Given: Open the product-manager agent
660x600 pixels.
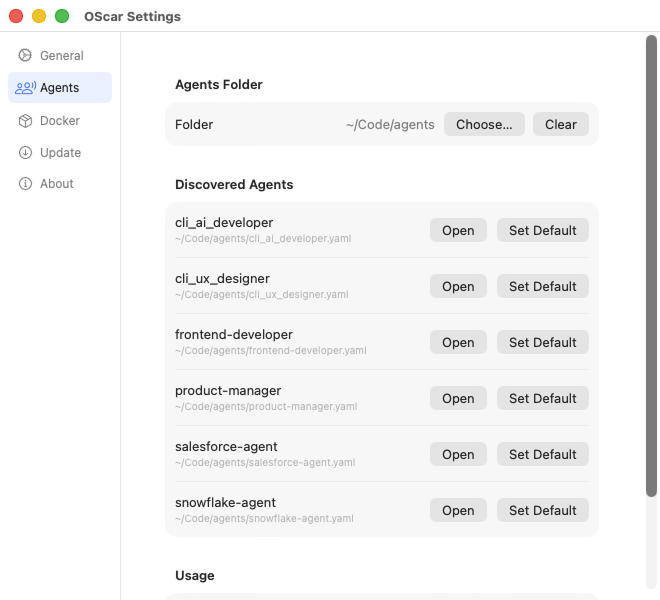Looking at the screenshot, I should click(x=458, y=398).
